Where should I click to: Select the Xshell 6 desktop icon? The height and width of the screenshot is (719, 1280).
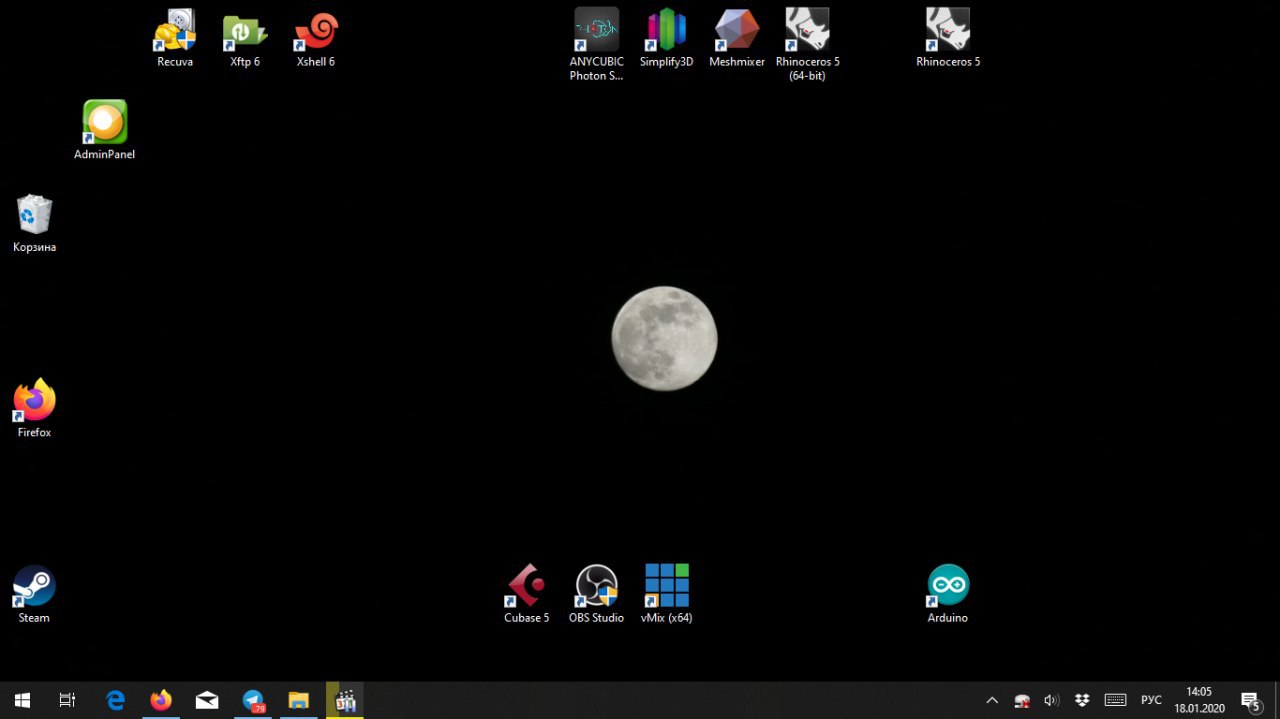[316, 39]
